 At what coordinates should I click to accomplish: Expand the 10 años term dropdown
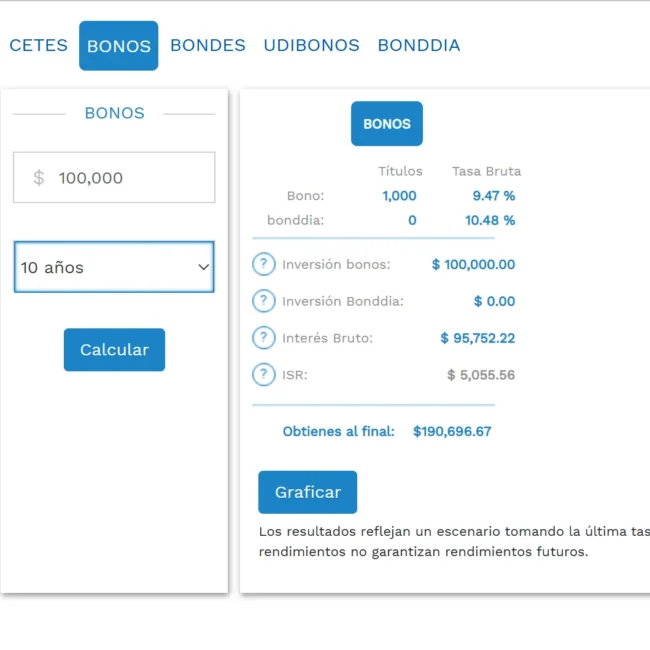tap(114, 267)
